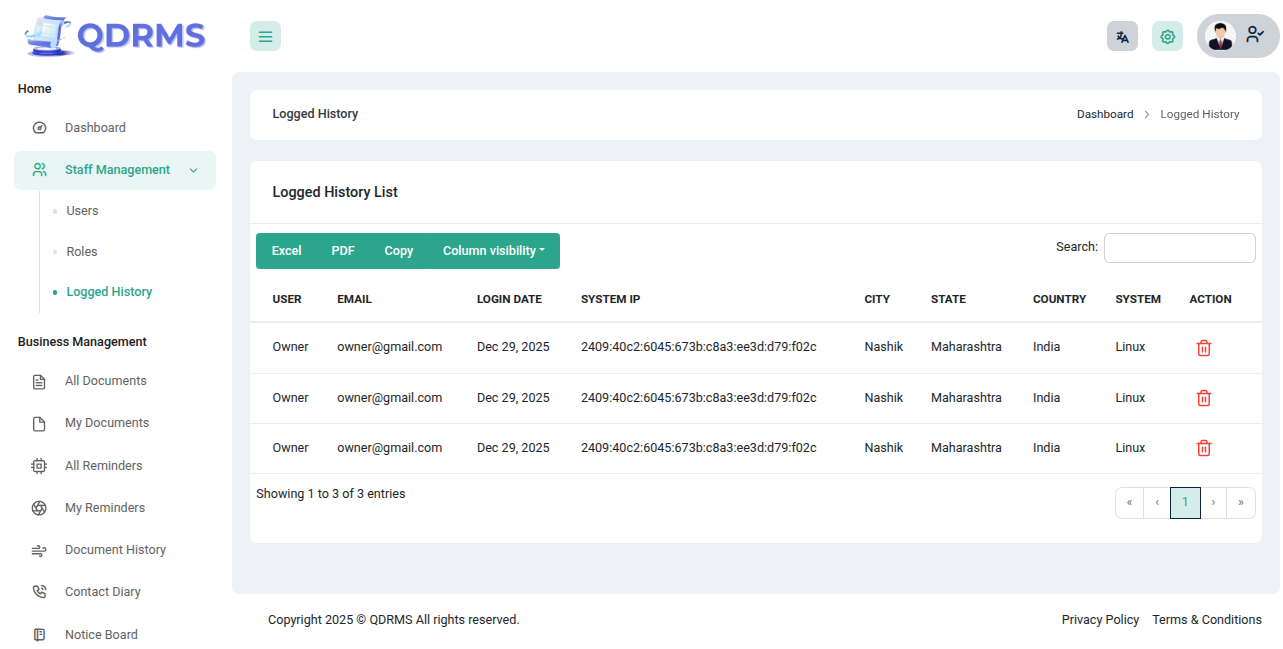Click the QDRMS logo

[x=115, y=36]
